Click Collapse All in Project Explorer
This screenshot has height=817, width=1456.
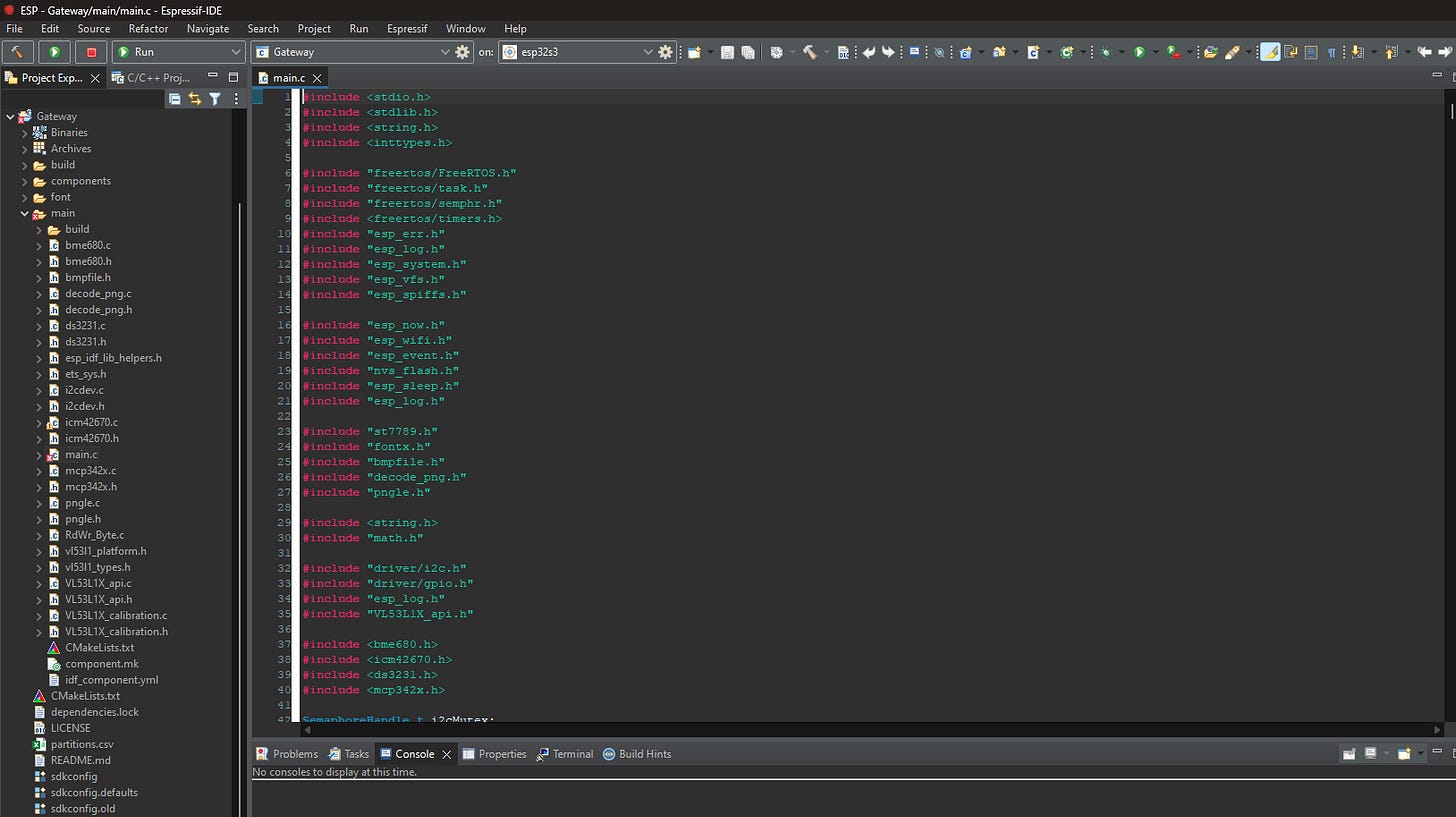(175, 99)
